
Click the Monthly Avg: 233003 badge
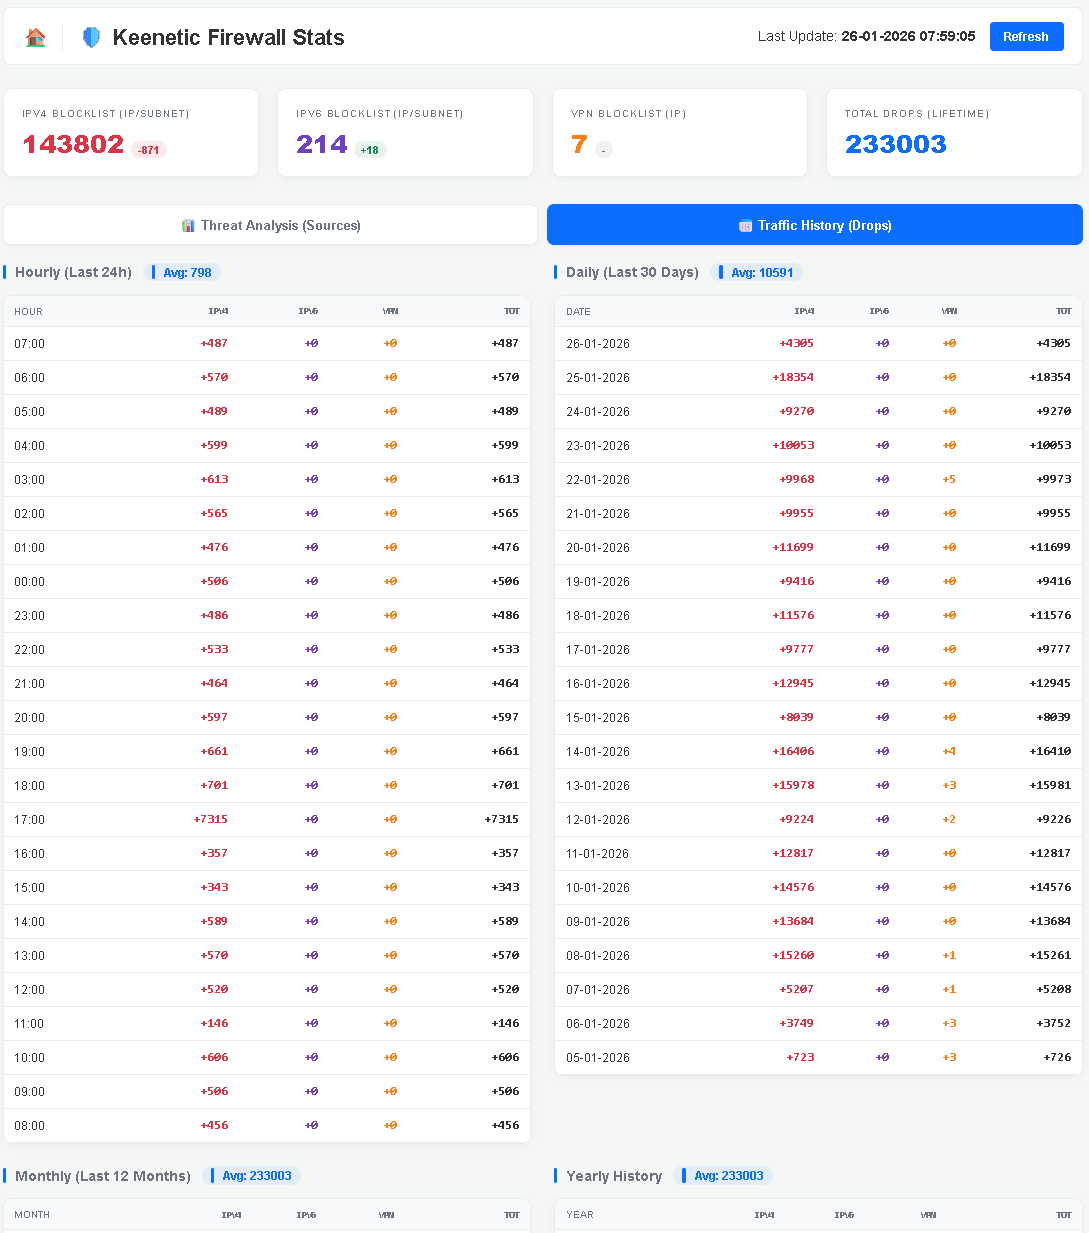[251, 1176]
